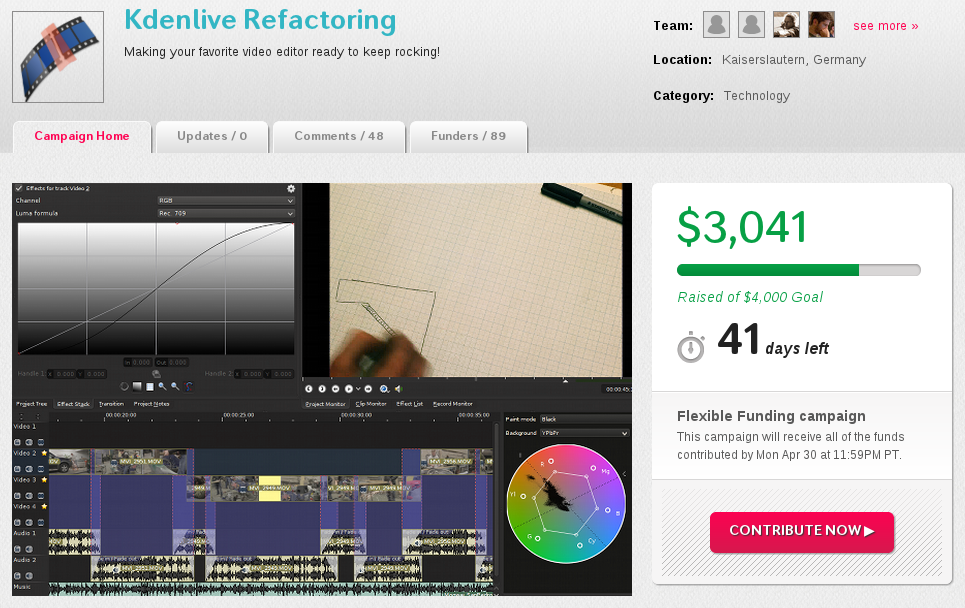This screenshot has width=965, height=608.
Task: Follow the 'see more »' team link
Action: coord(886,26)
